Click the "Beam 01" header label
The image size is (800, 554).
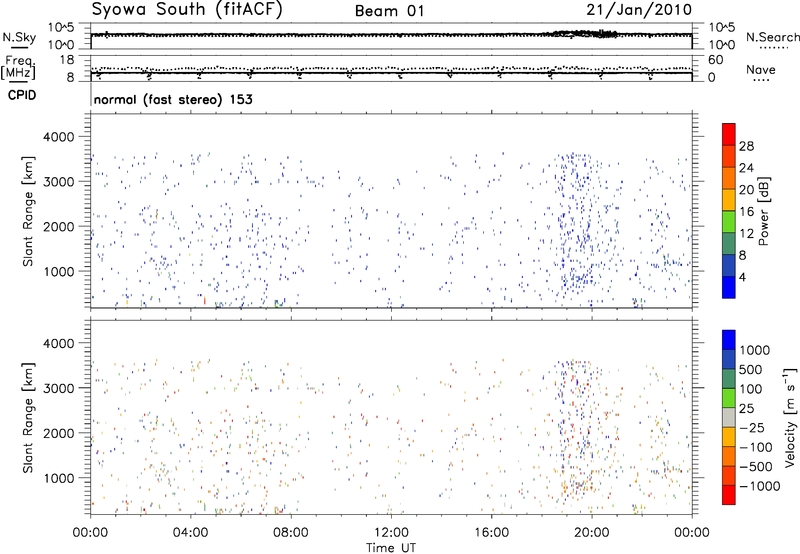pos(389,11)
